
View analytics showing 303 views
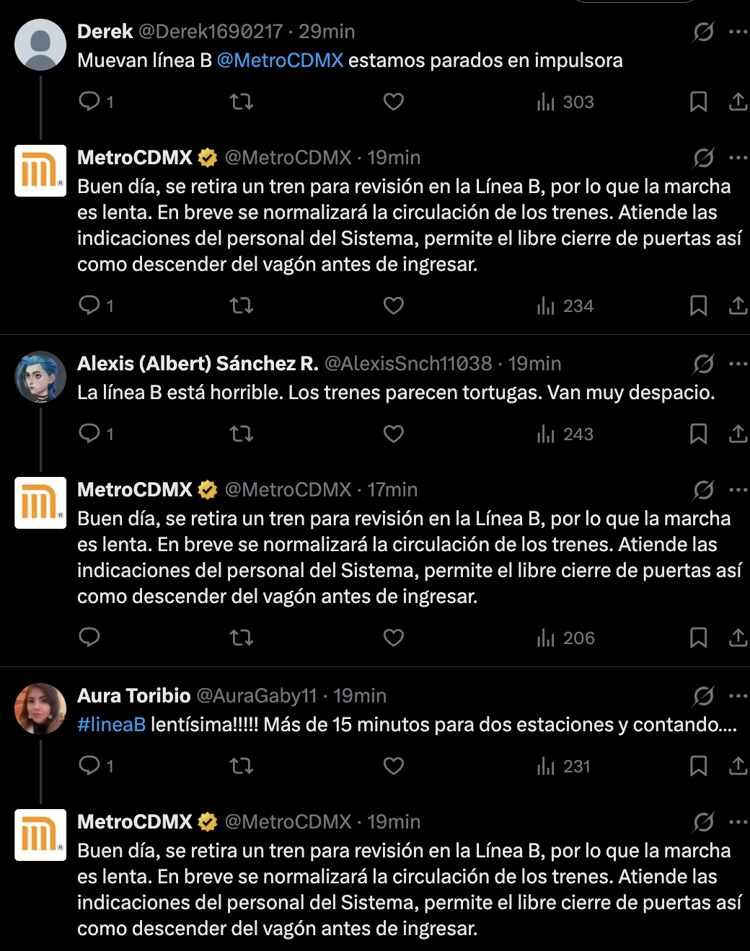pyautogui.click(x=566, y=102)
